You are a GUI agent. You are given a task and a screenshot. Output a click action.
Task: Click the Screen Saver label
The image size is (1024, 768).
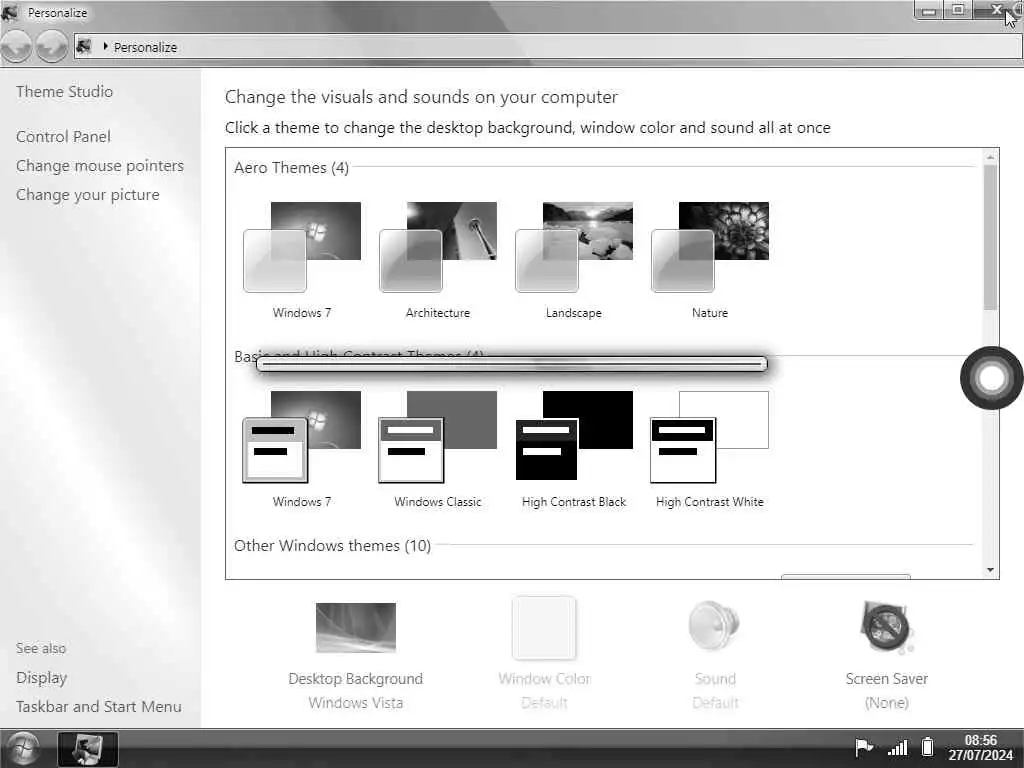pos(887,679)
